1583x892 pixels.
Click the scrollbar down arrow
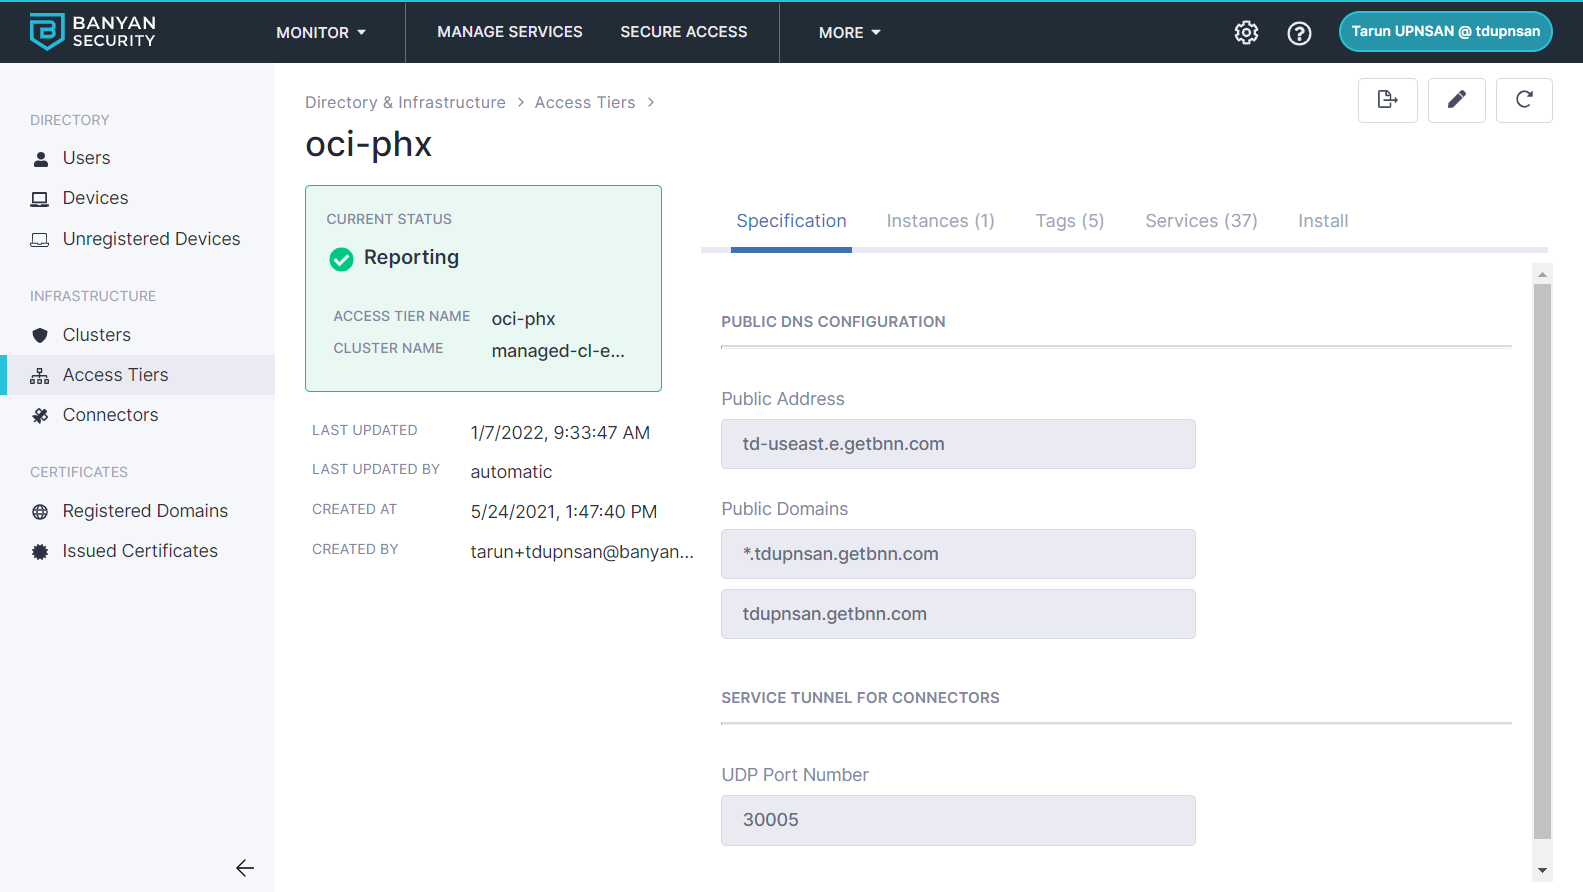pyautogui.click(x=1542, y=871)
